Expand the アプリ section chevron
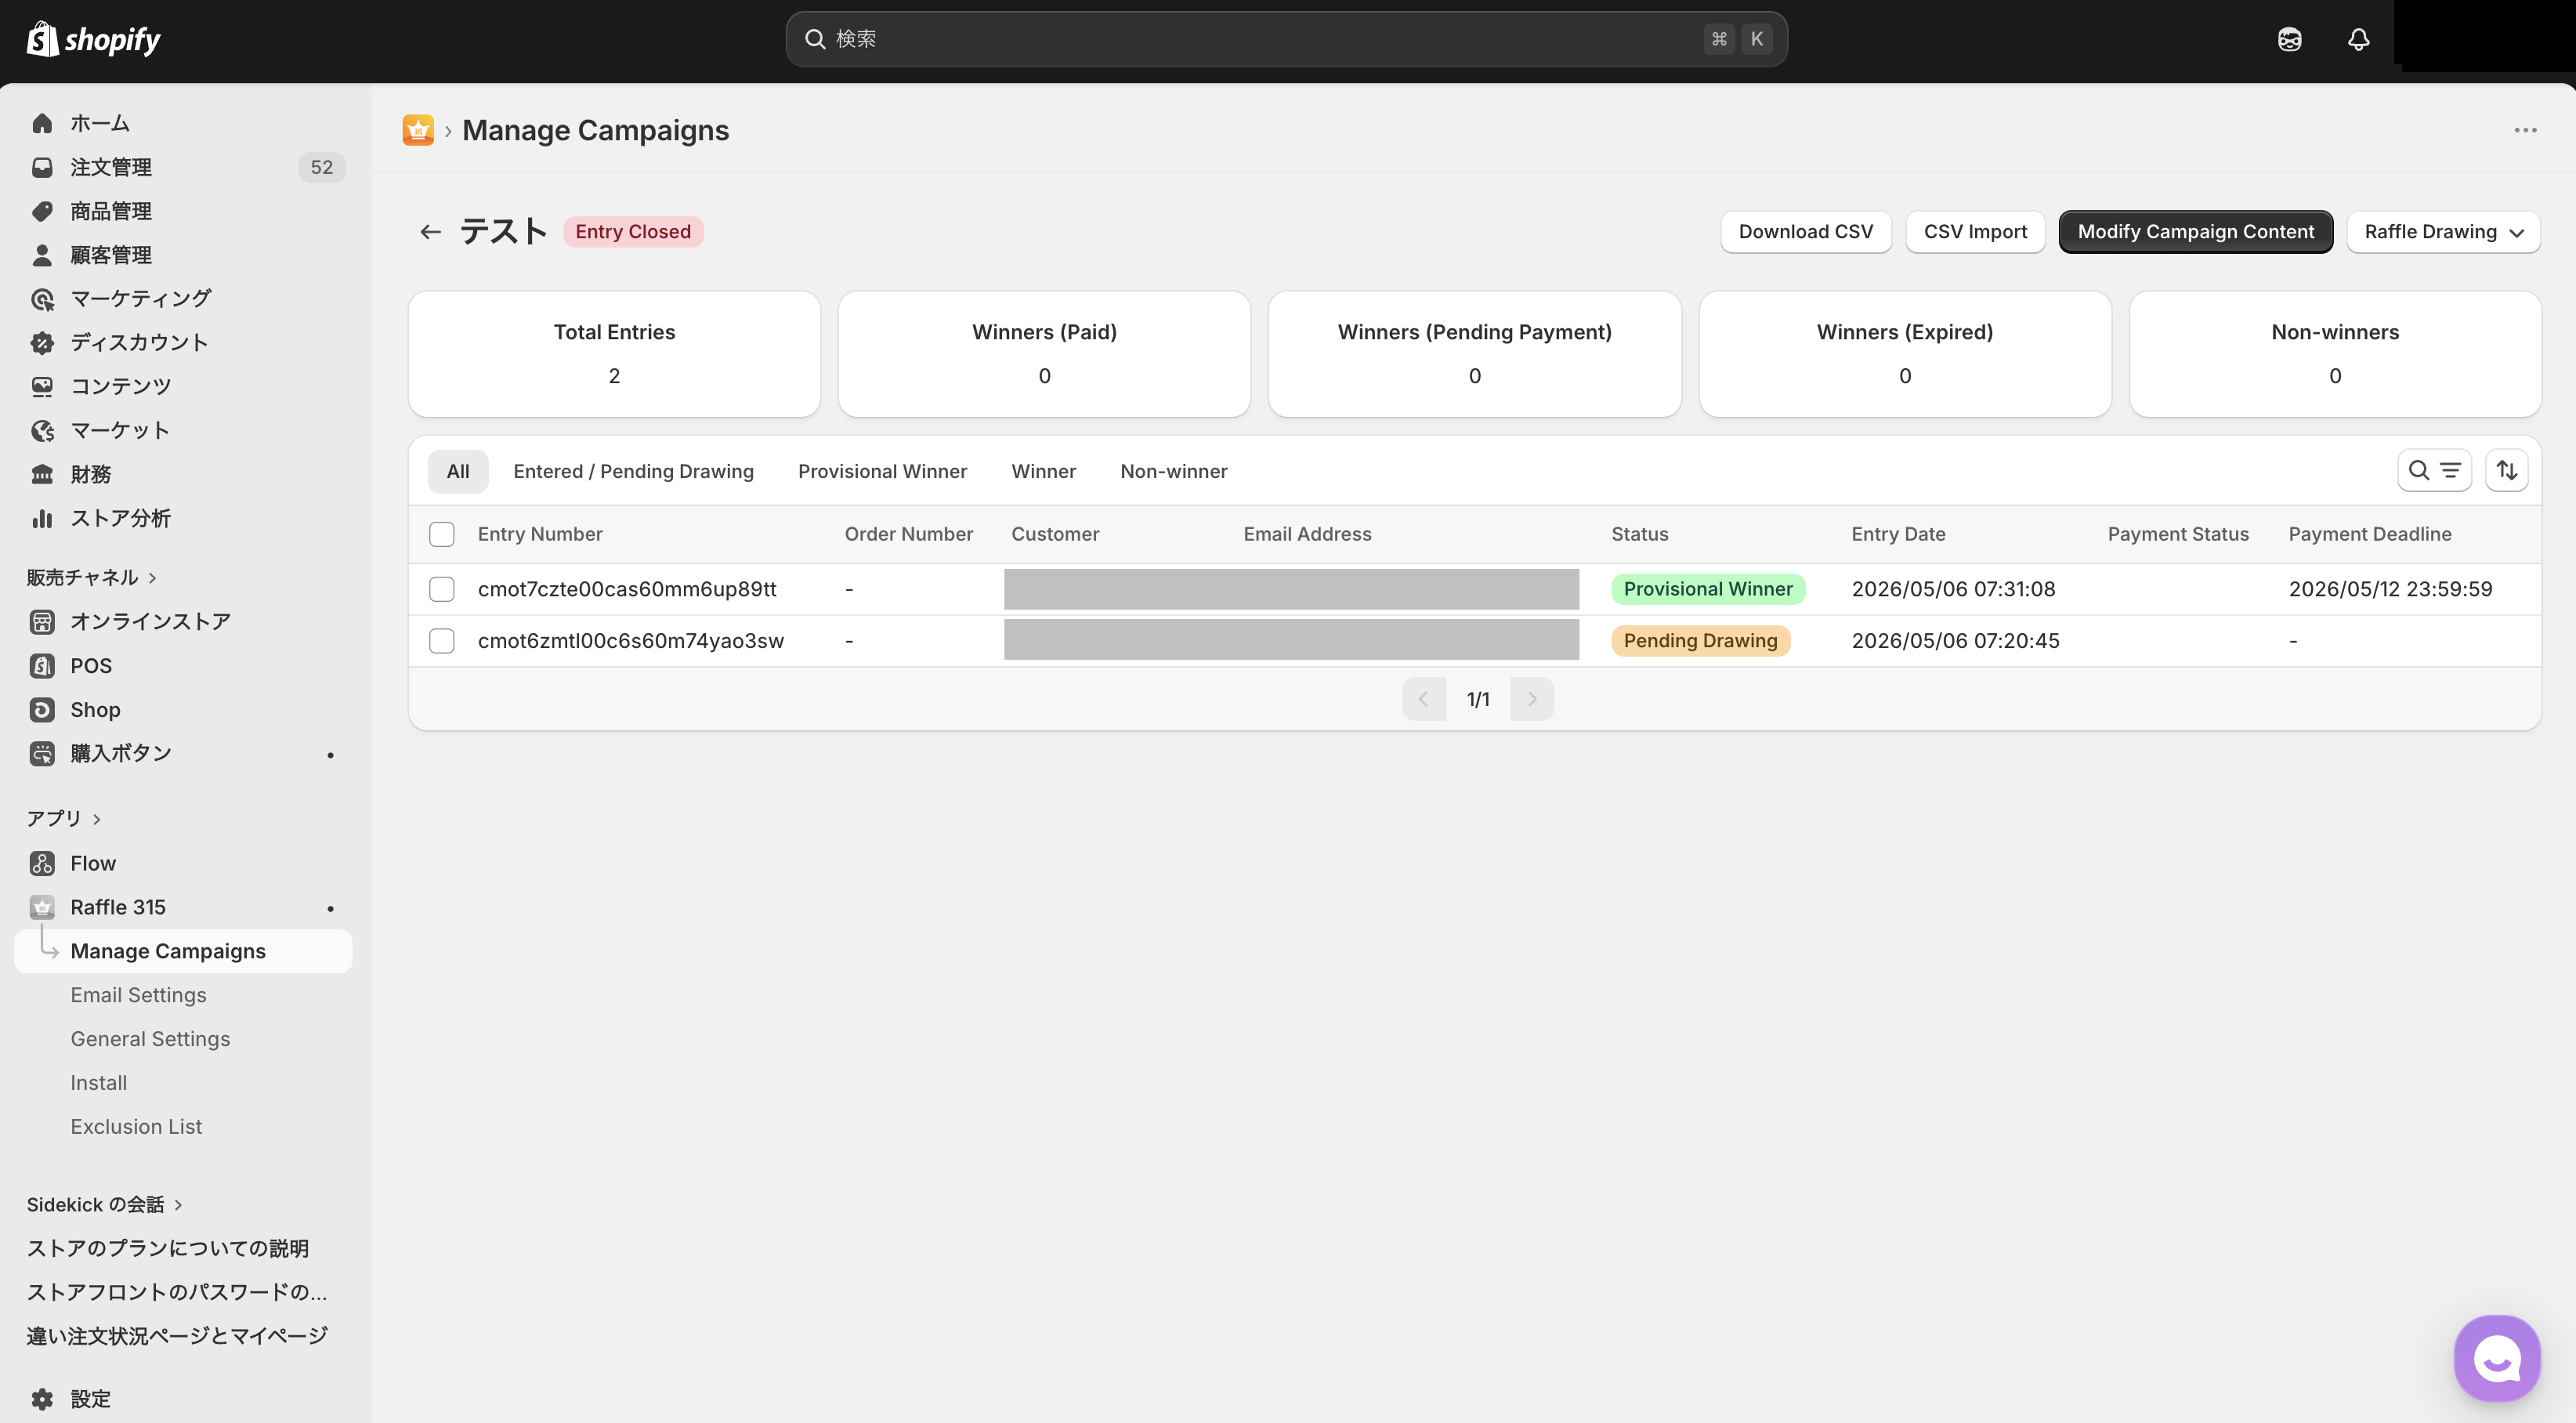Image resolution: width=2576 pixels, height=1423 pixels. 96,819
